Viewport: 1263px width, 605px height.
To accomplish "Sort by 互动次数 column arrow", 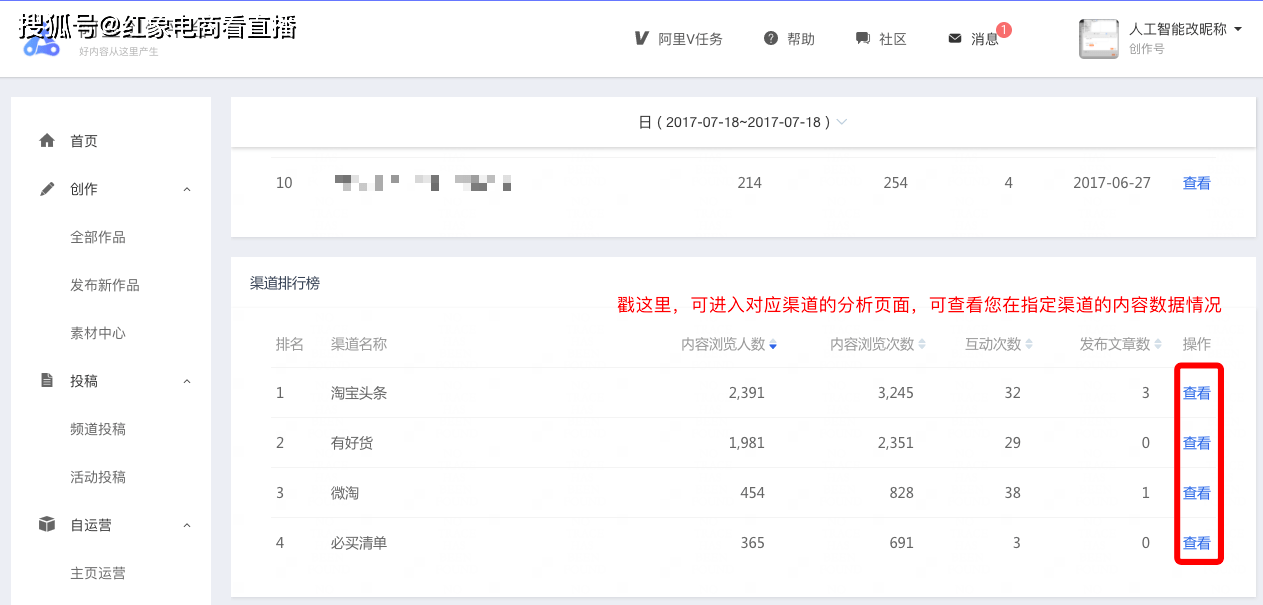I will tap(1029, 344).
